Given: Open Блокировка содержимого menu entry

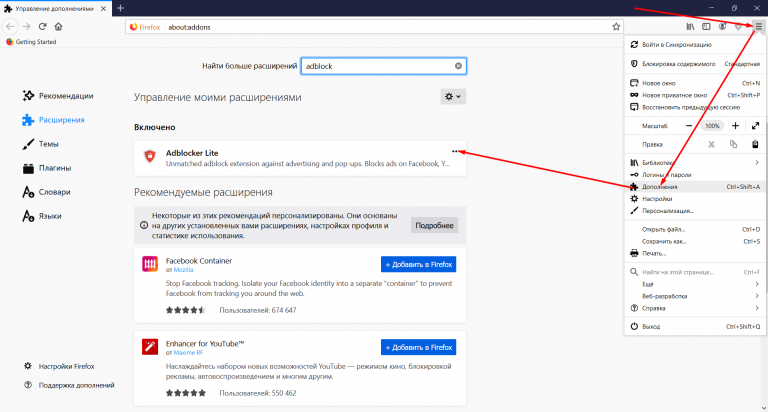Looking at the screenshot, I should click(695, 64).
